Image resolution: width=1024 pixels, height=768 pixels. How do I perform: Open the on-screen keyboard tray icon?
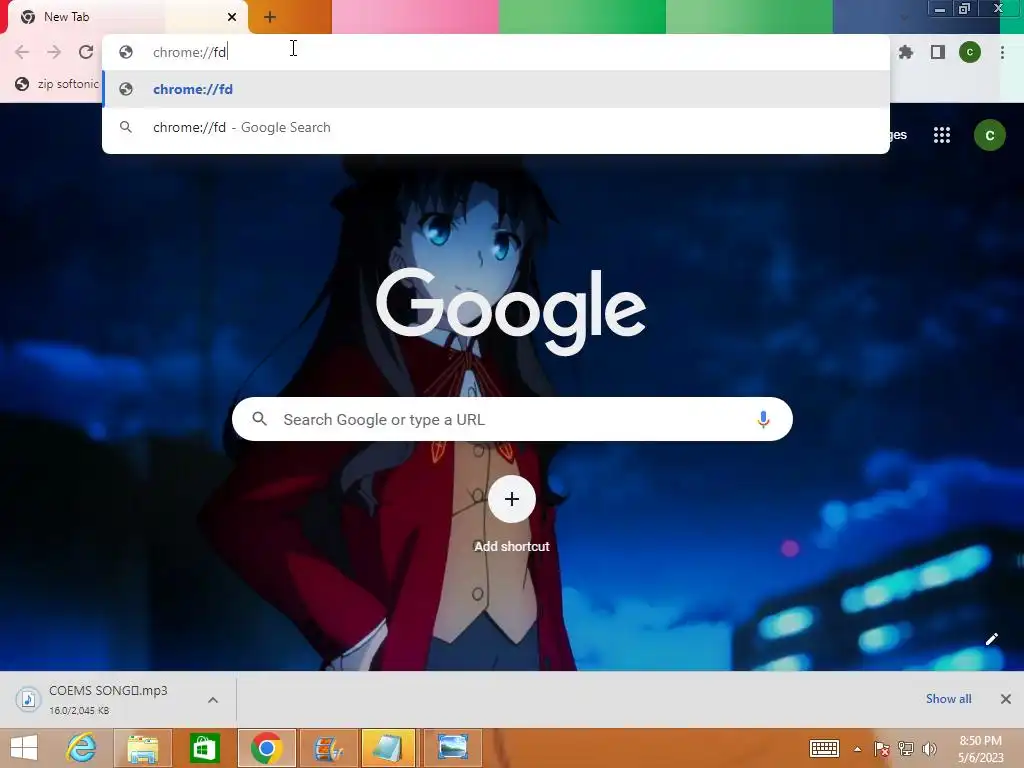click(824, 748)
